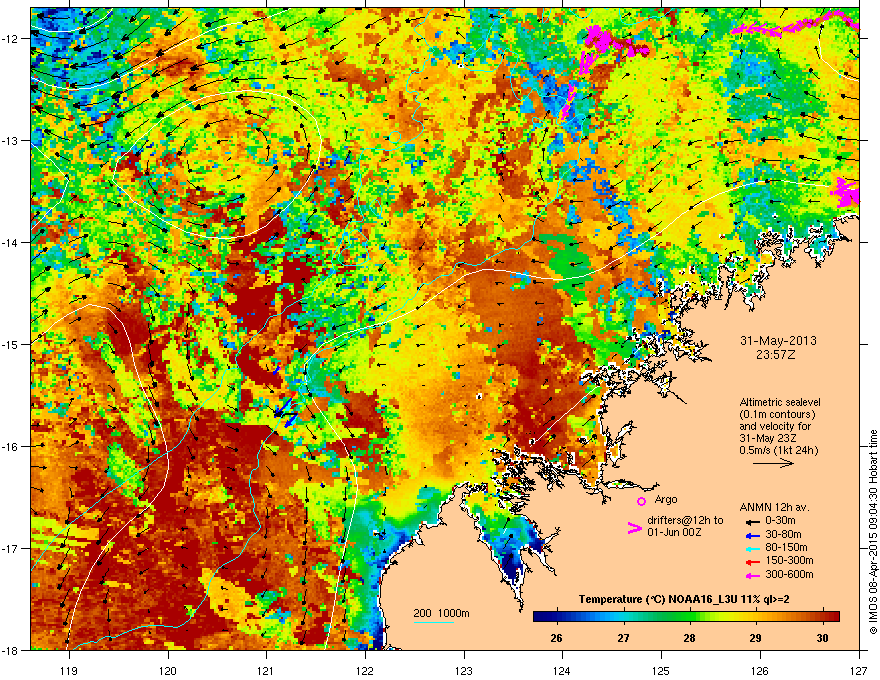This screenshot has width=880, height=680.
Task: Click the latitude axis label -12
Action: (10, 39)
